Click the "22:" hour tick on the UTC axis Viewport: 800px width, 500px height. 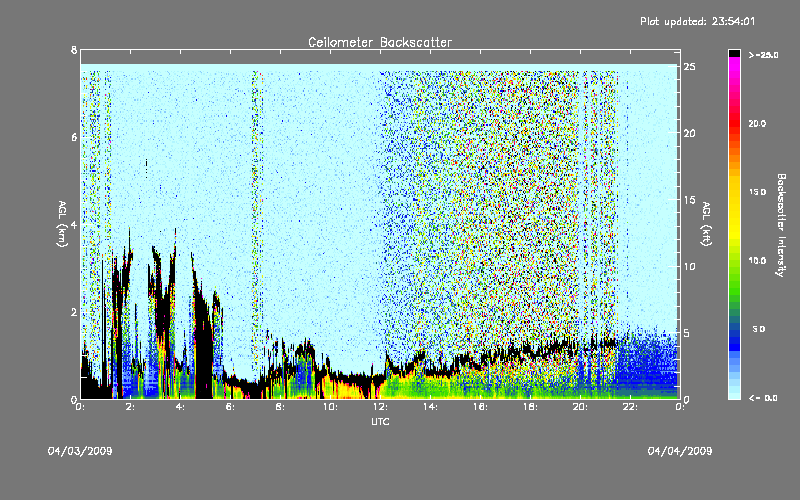pyautogui.click(x=630, y=407)
